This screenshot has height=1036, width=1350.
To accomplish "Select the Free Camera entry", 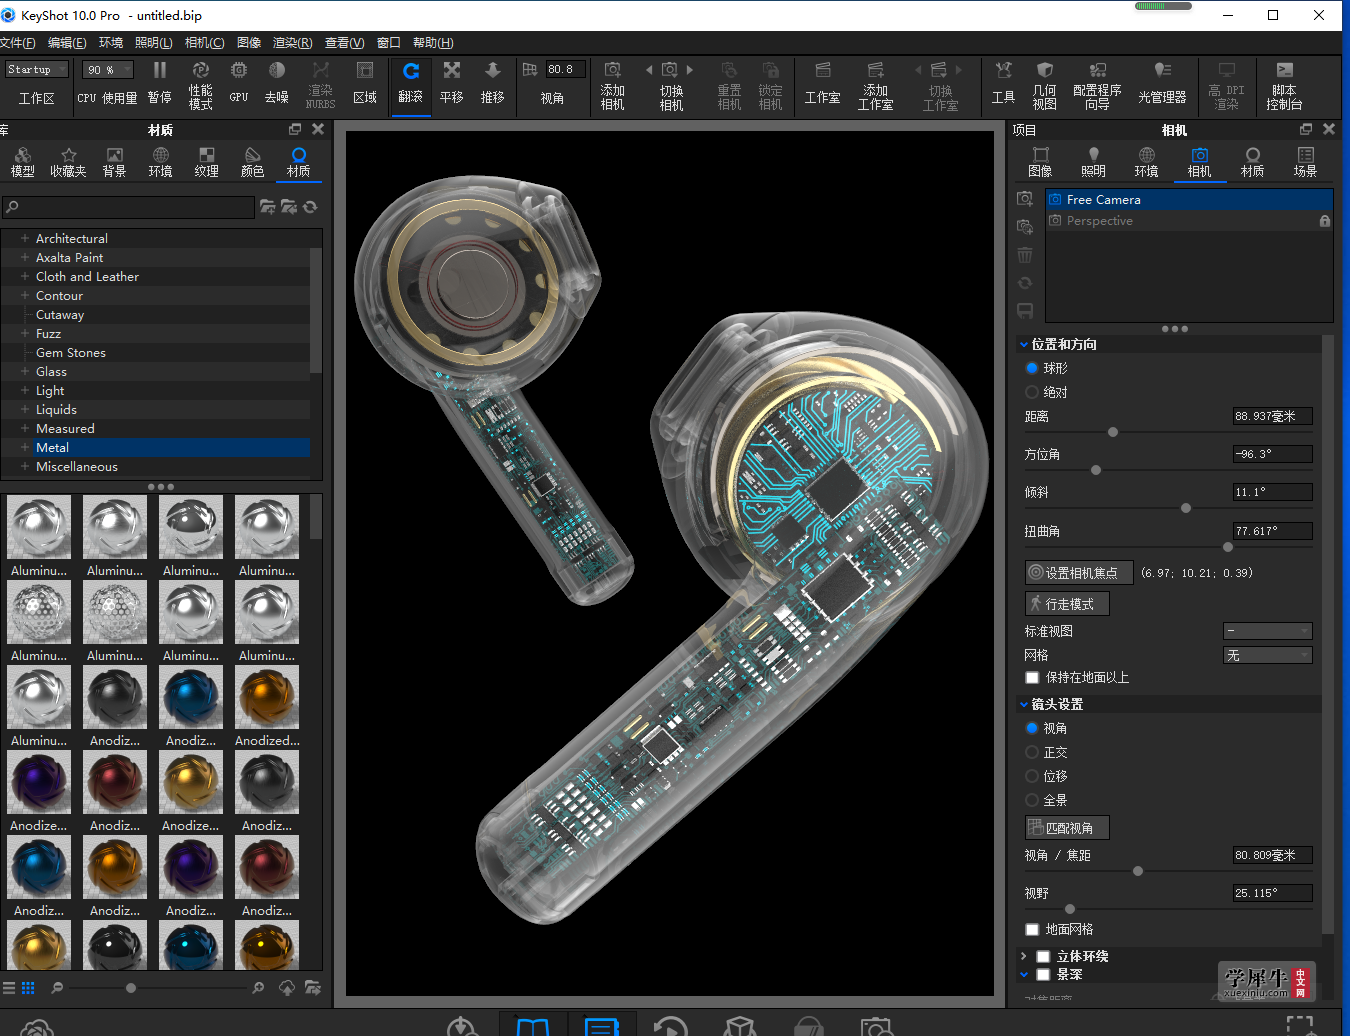I will click(x=1189, y=200).
